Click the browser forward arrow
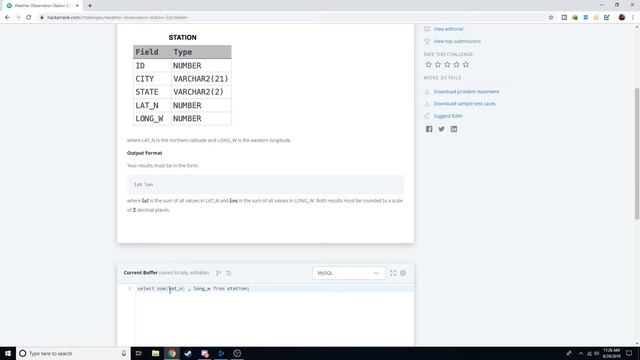The image size is (640, 360). click(18, 18)
